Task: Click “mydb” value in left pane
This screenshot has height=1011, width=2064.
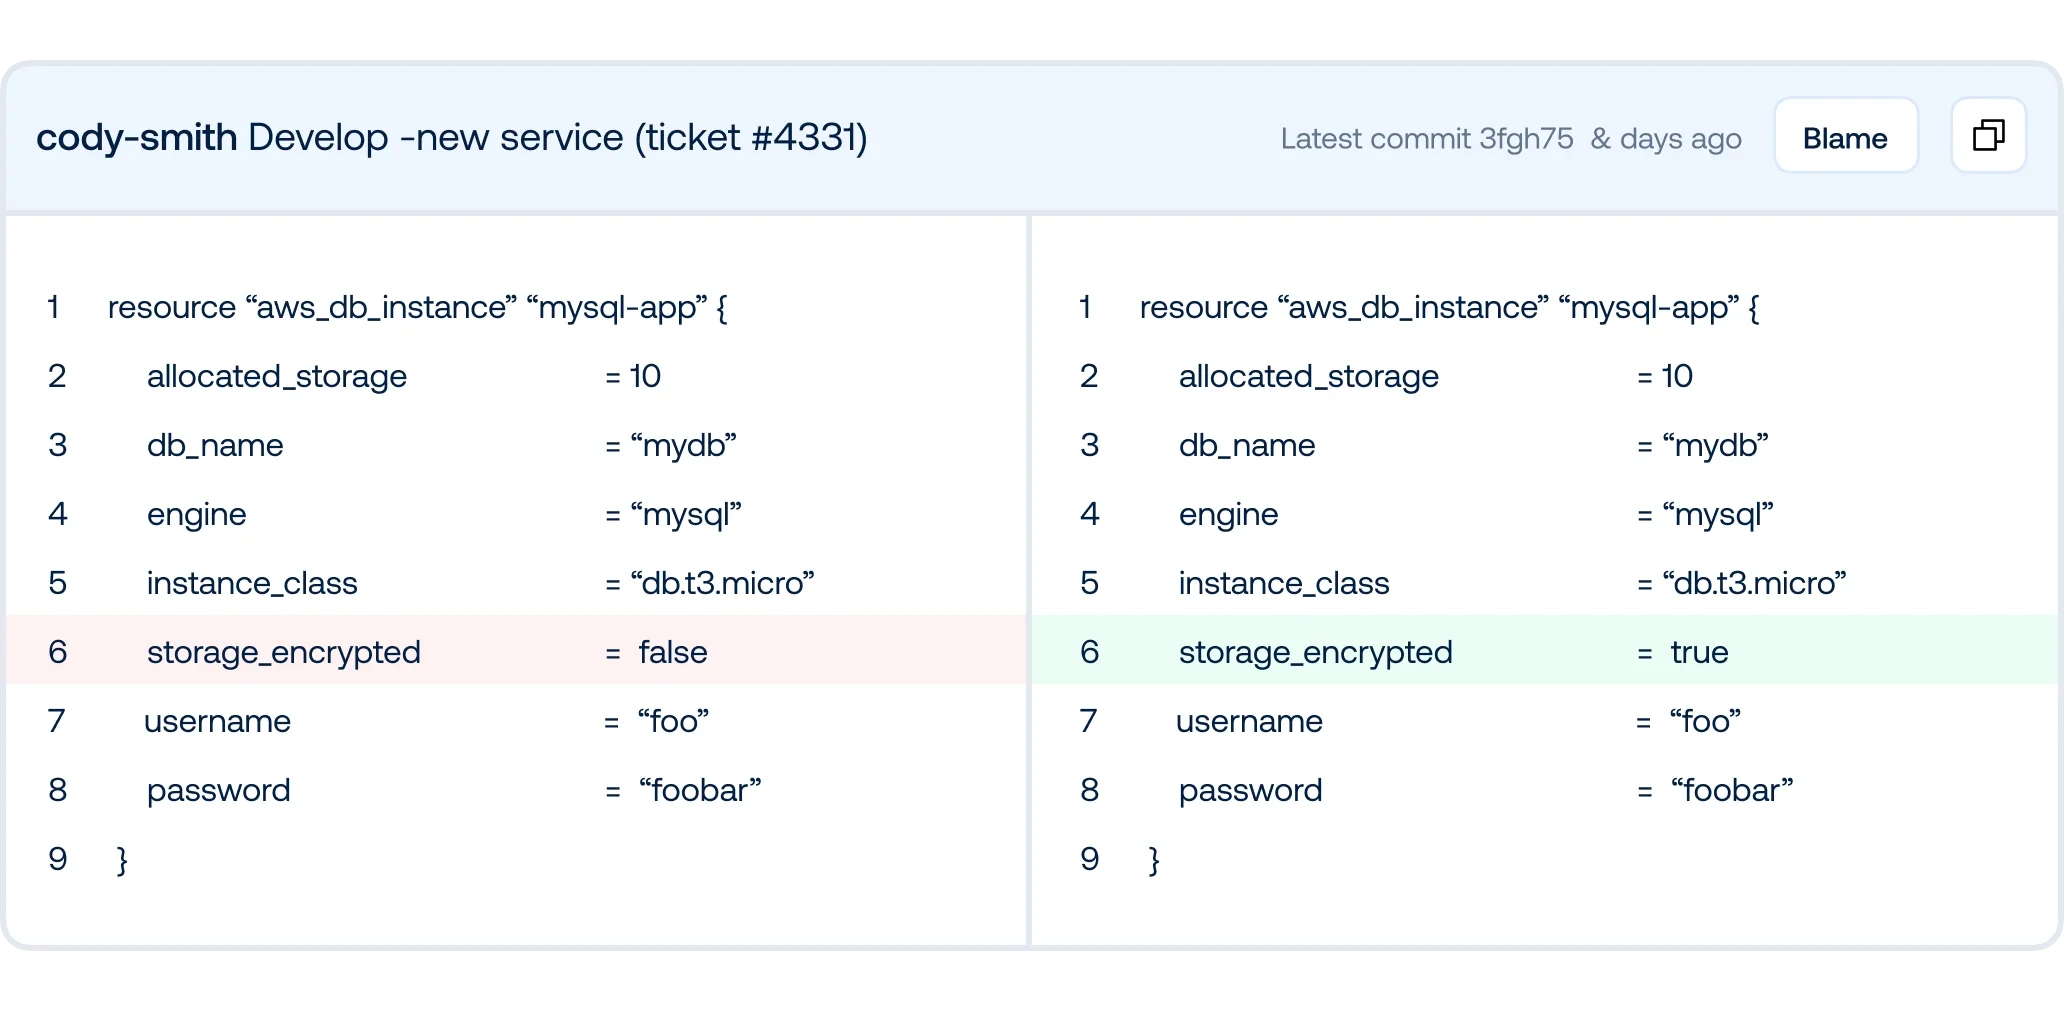Action: pos(684,446)
